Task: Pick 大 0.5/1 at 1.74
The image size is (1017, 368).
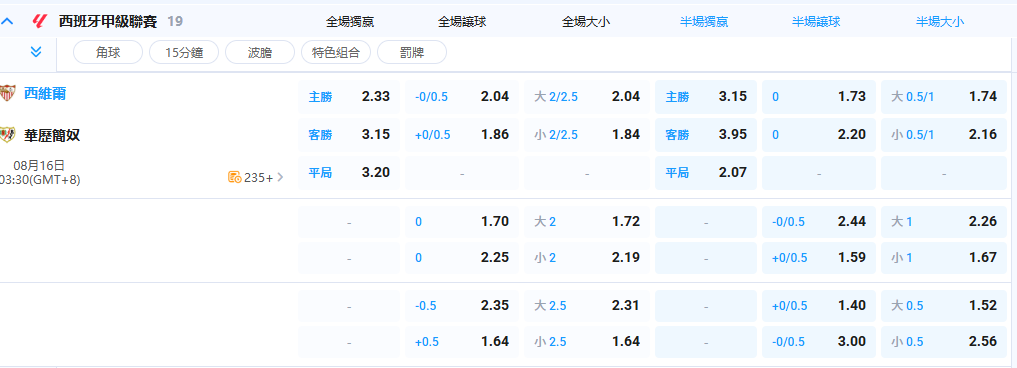Action: [x=944, y=97]
